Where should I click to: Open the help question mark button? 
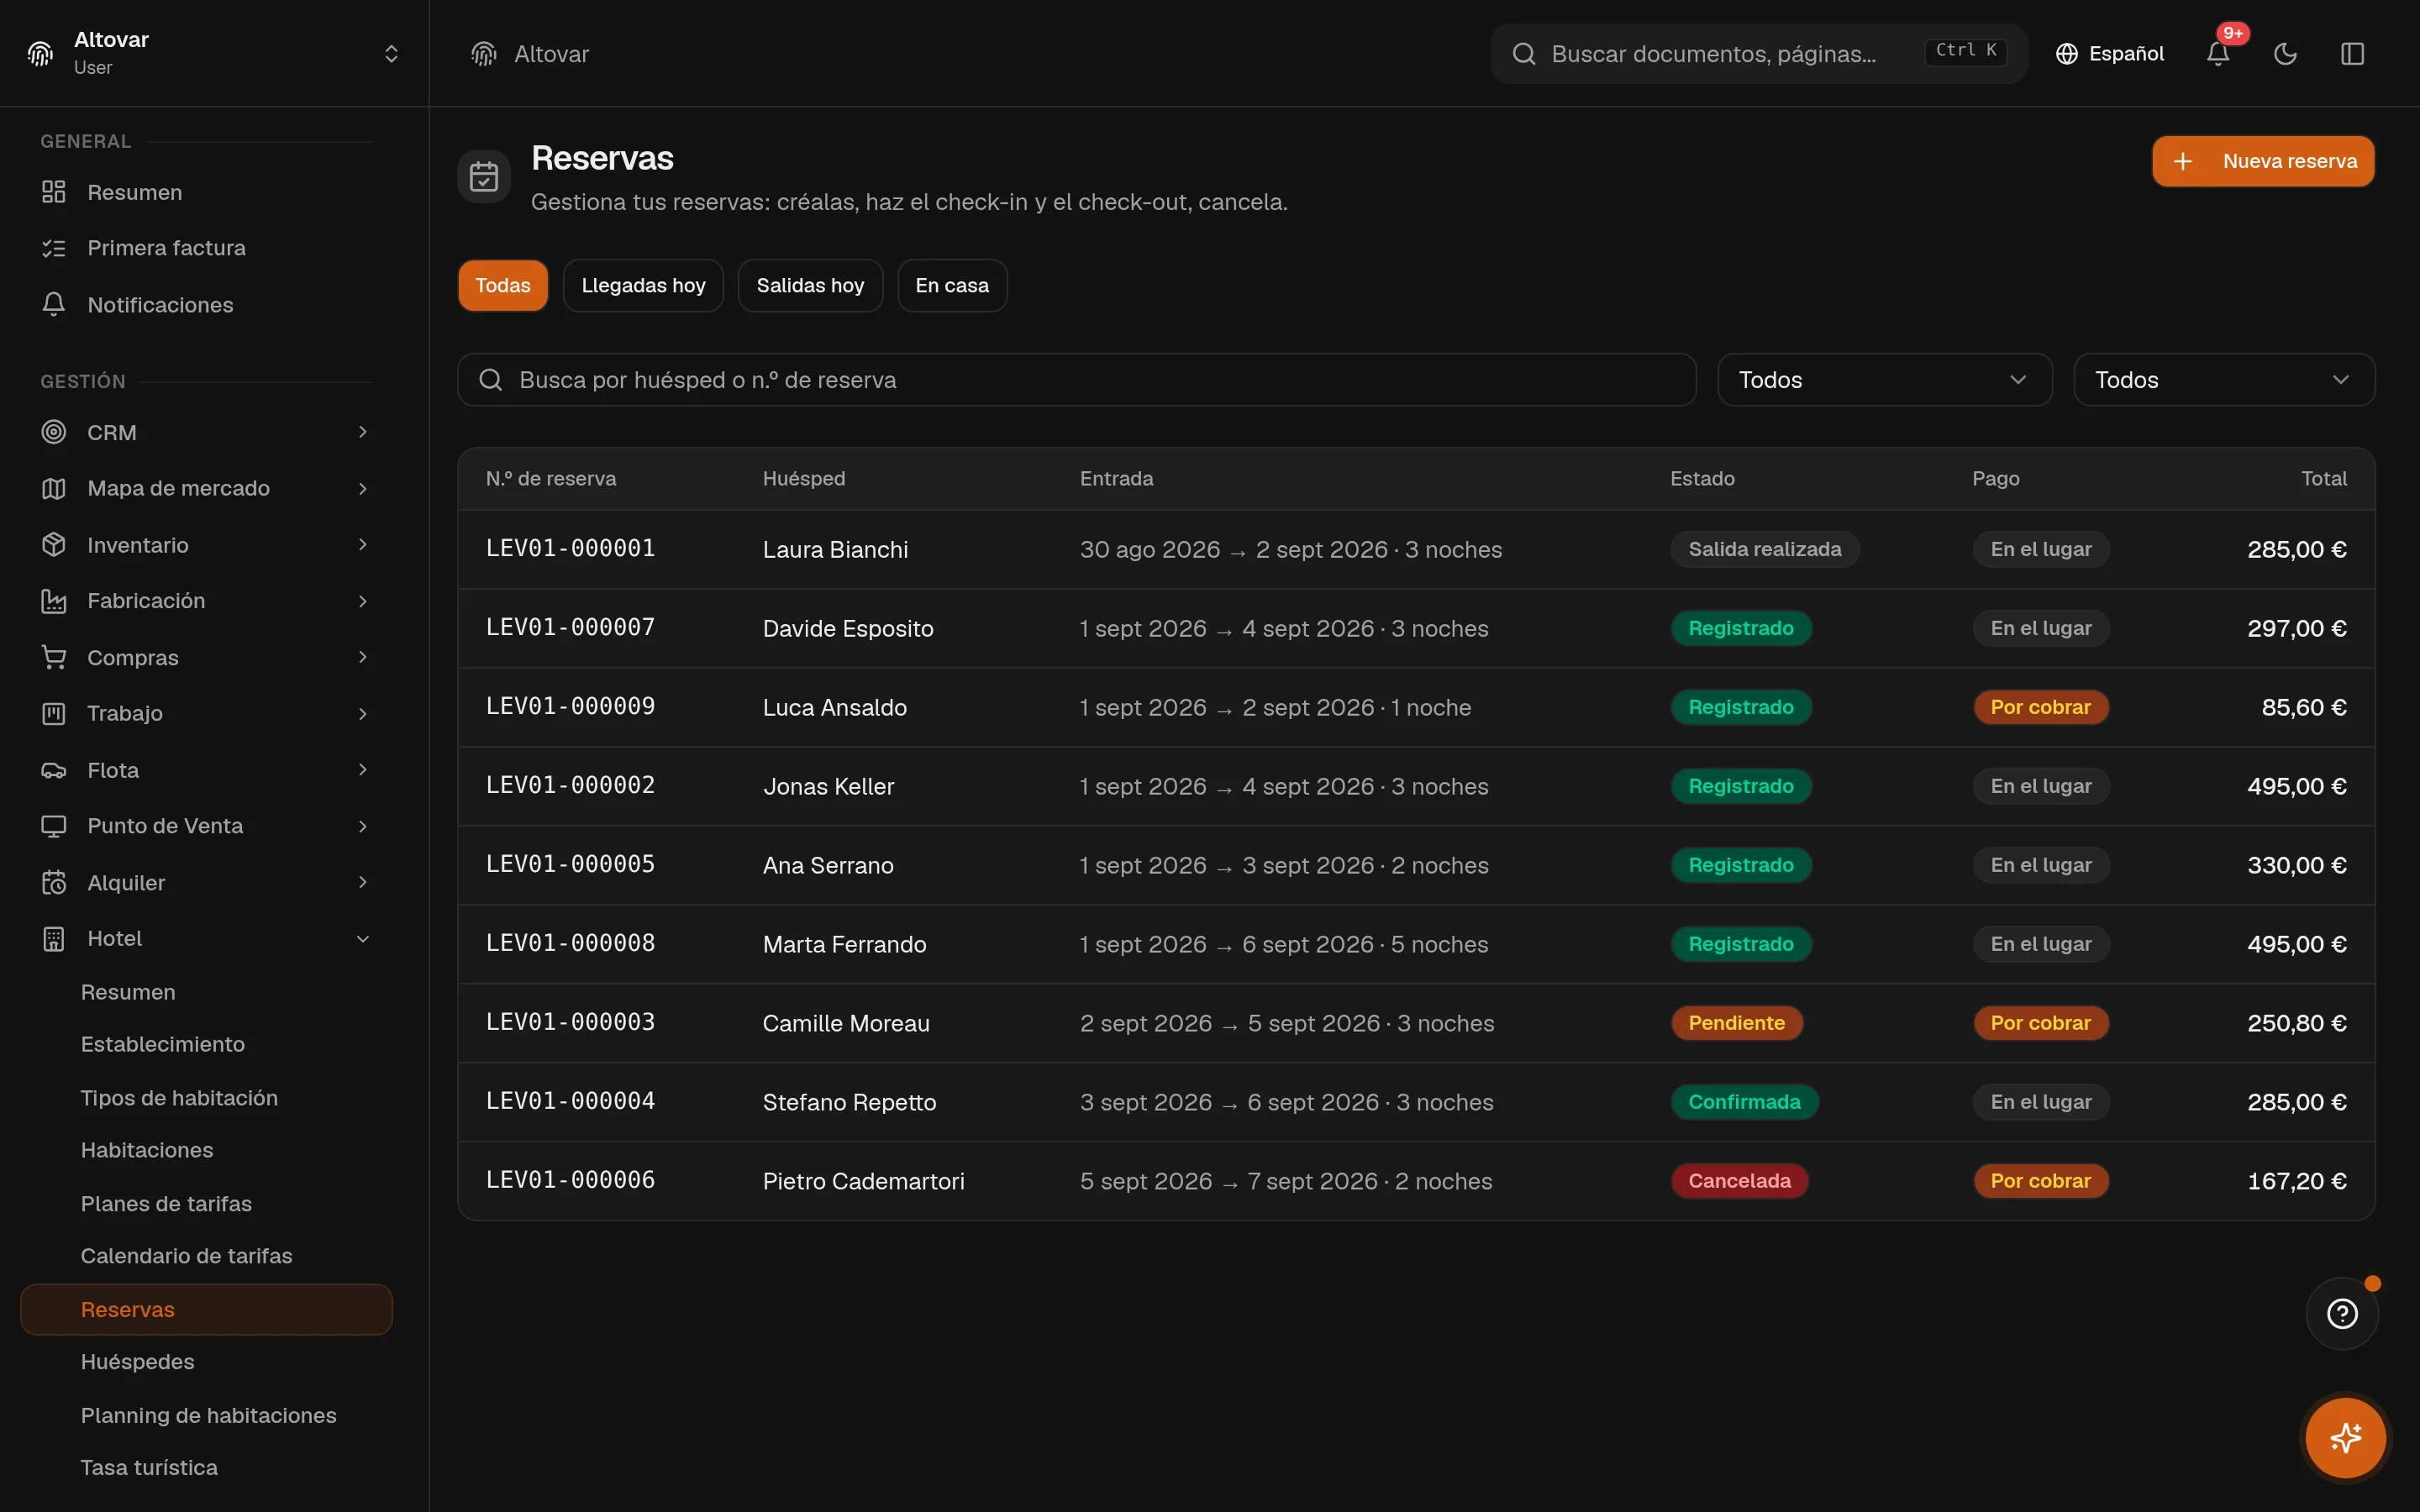[x=2342, y=1313]
